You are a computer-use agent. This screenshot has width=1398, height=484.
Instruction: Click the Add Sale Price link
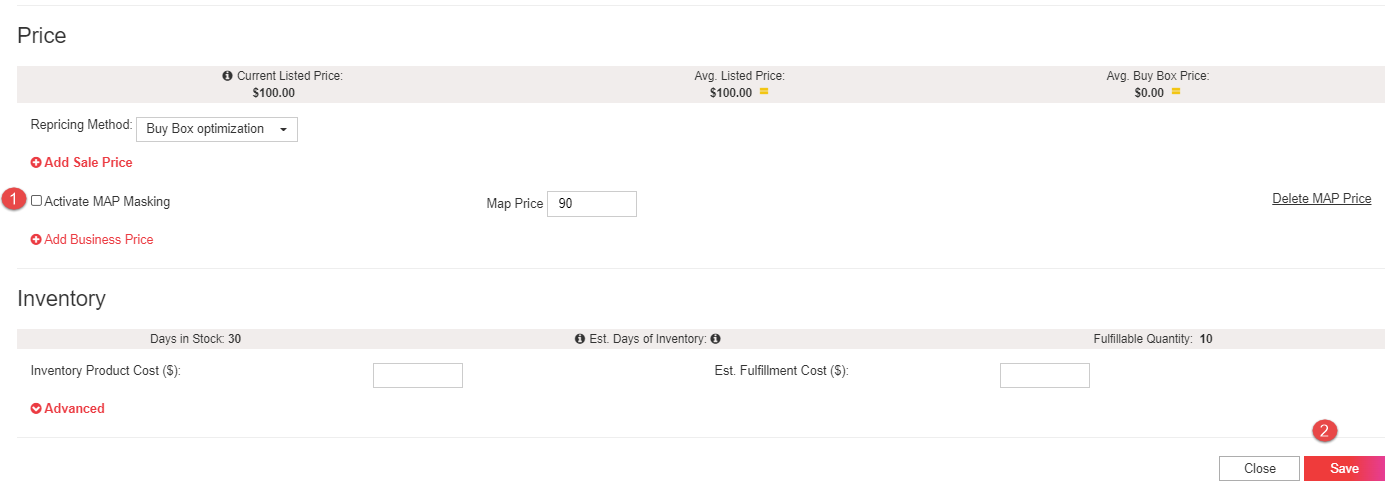[x=82, y=162]
